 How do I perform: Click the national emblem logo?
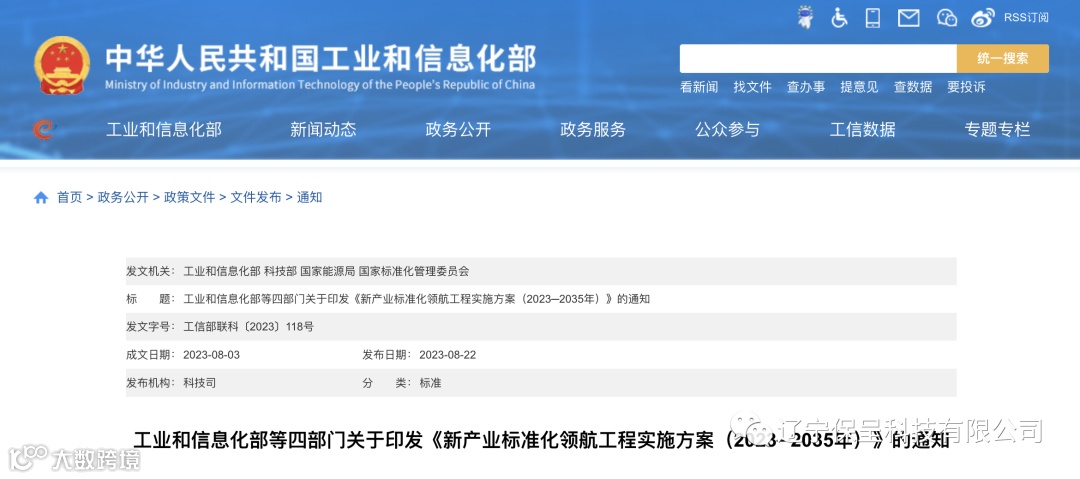[x=62, y=65]
